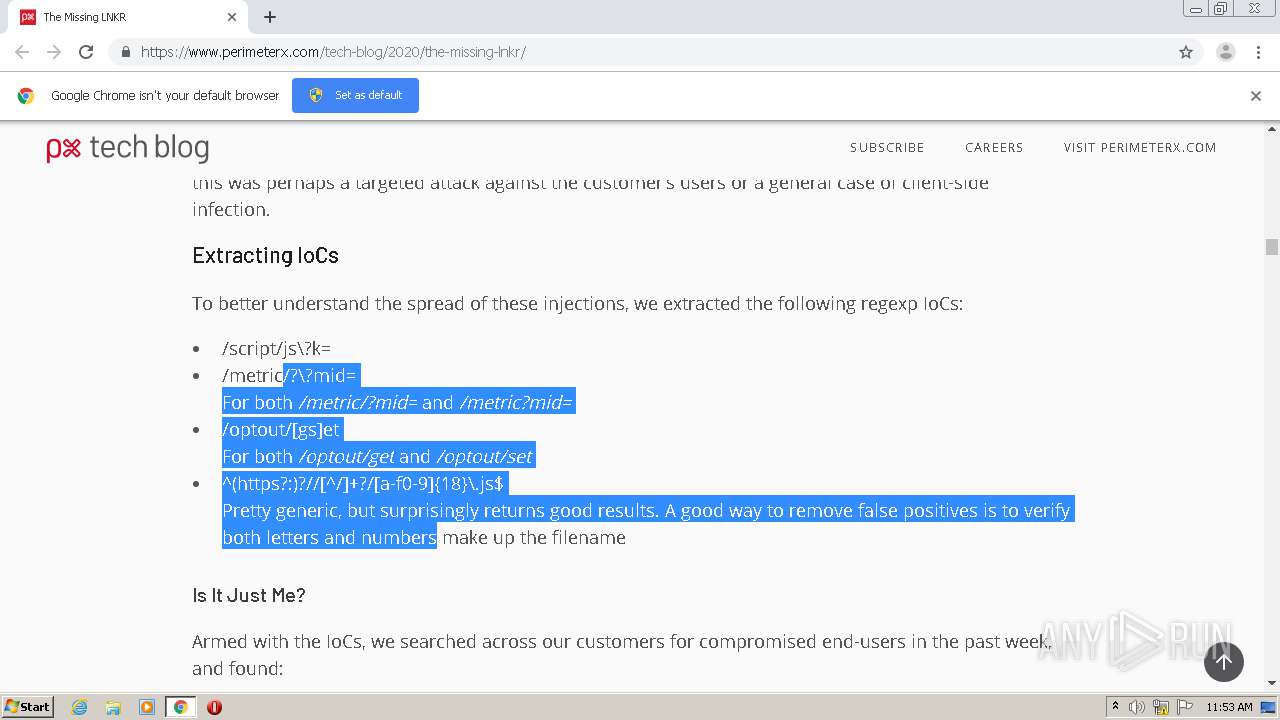Screen dimensions: 1280x720
Task: Click the /optout/[gs]et regex item
Action: pyautogui.click(x=281, y=429)
